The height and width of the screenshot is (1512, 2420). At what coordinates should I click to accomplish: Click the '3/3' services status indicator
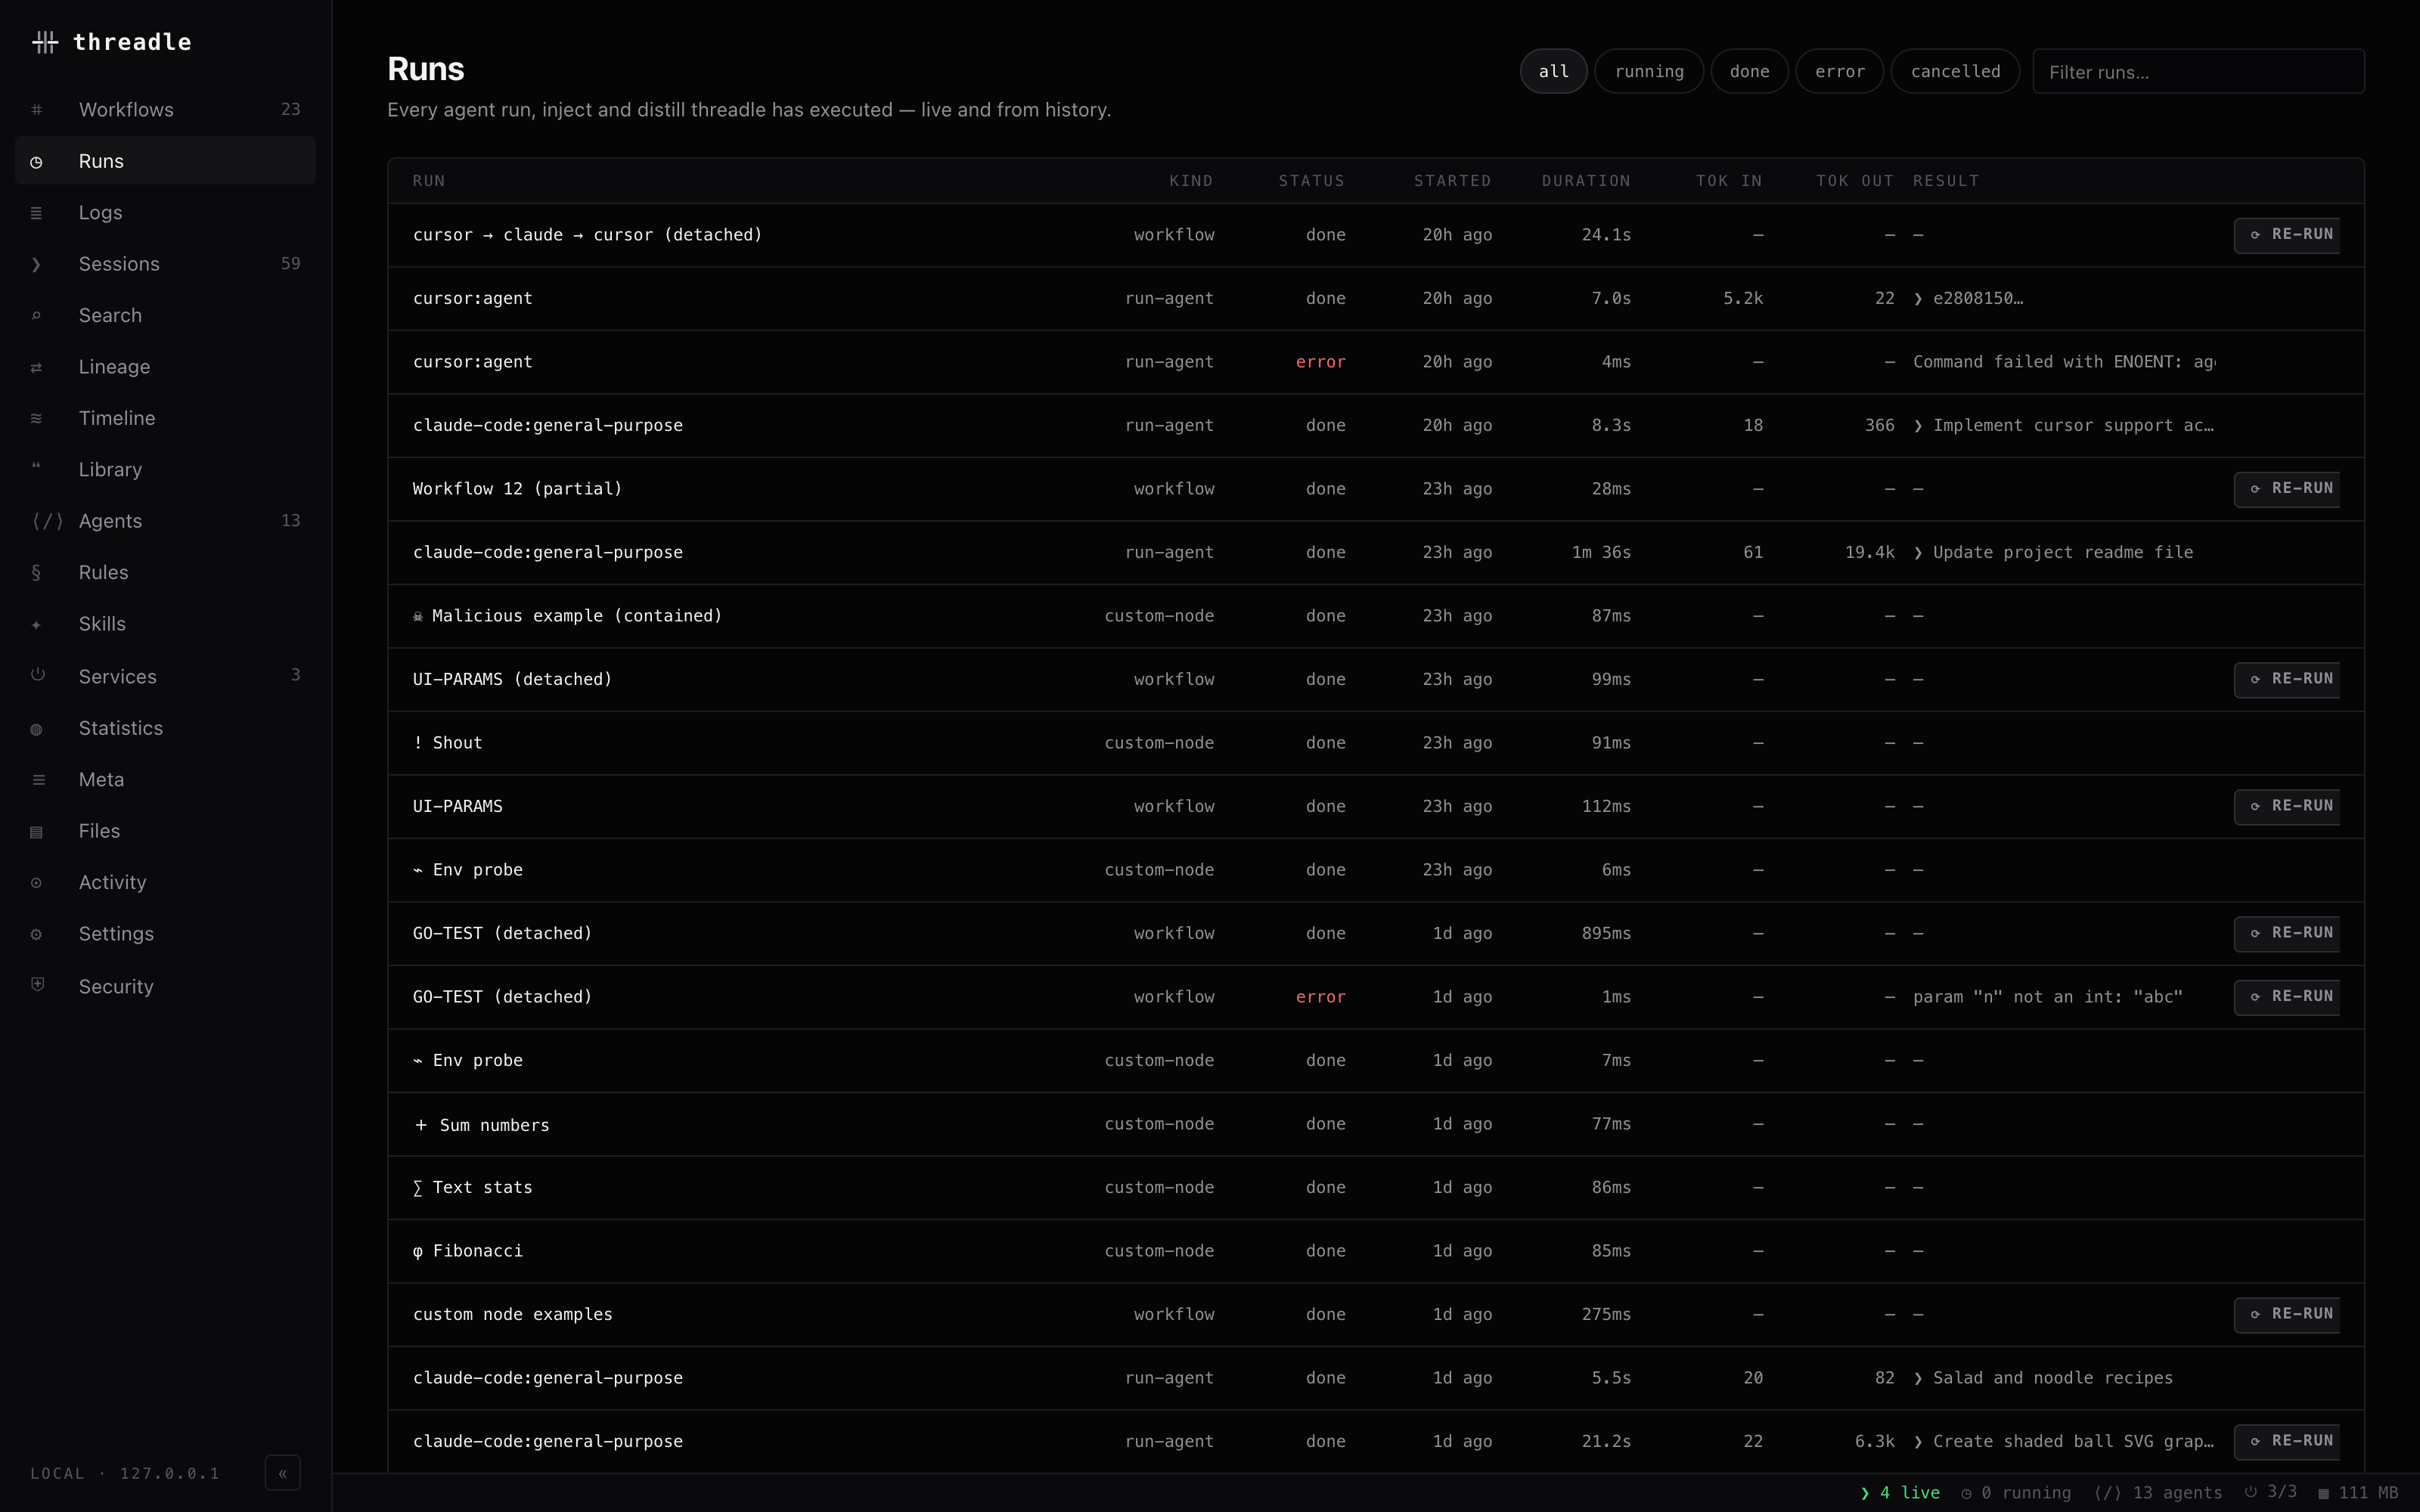(2271, 1492)
